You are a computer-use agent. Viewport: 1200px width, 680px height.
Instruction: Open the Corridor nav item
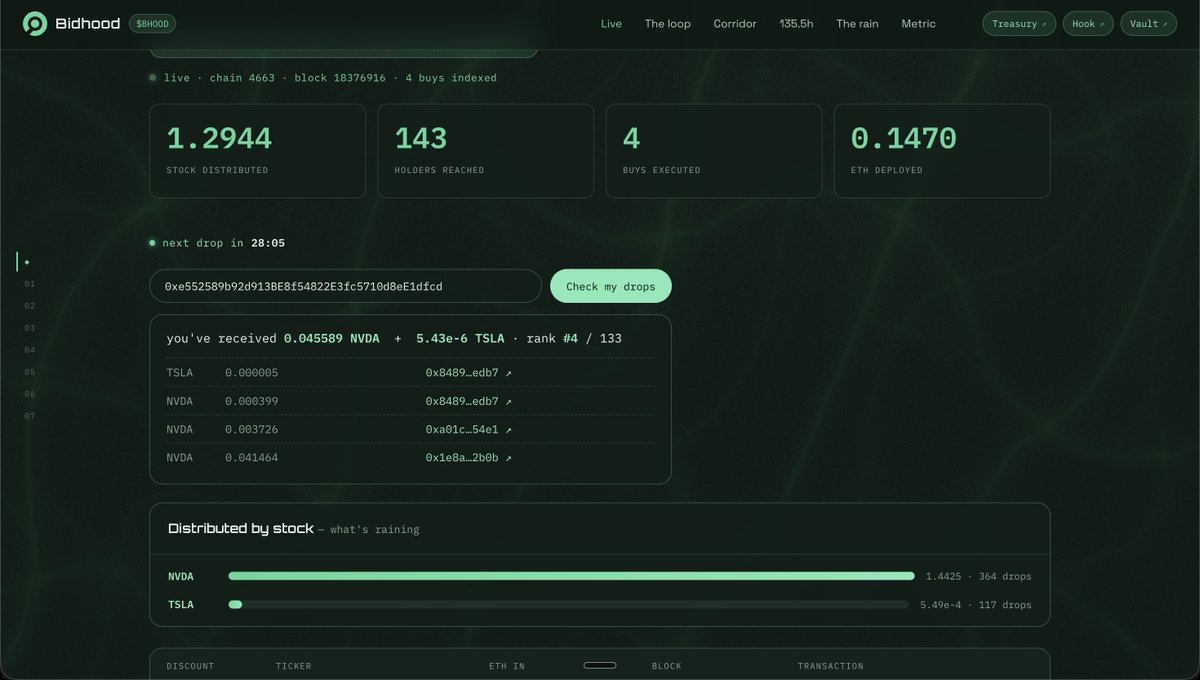[x=735, y=24]
